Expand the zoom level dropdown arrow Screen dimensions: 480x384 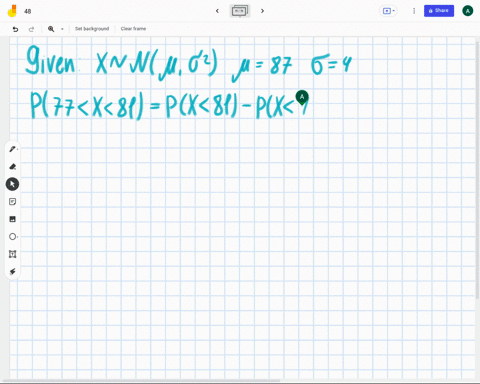pos(62,29)
